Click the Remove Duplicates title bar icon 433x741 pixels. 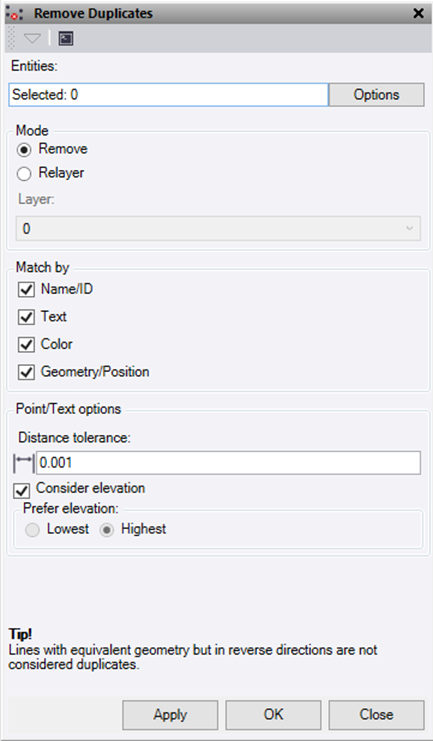click(x=17, y=13)
